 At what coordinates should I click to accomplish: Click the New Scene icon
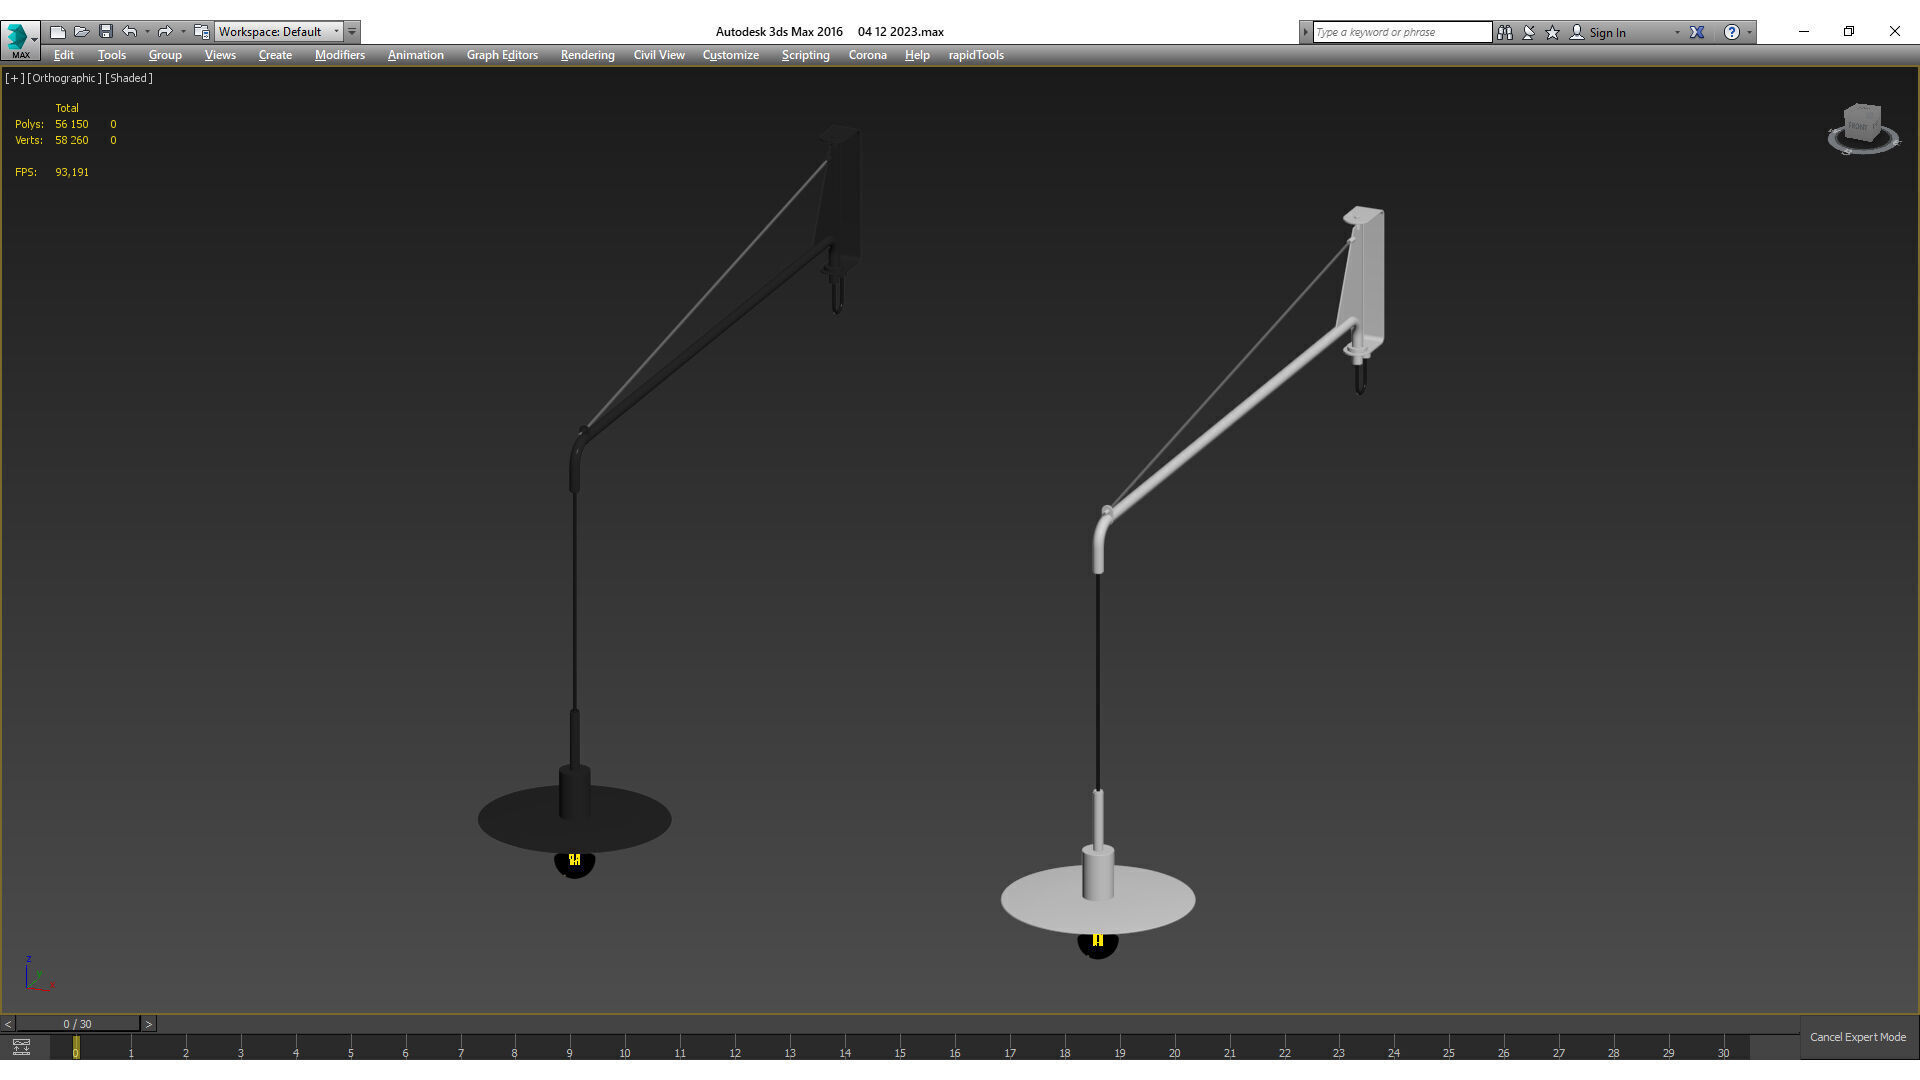point(57,32)
